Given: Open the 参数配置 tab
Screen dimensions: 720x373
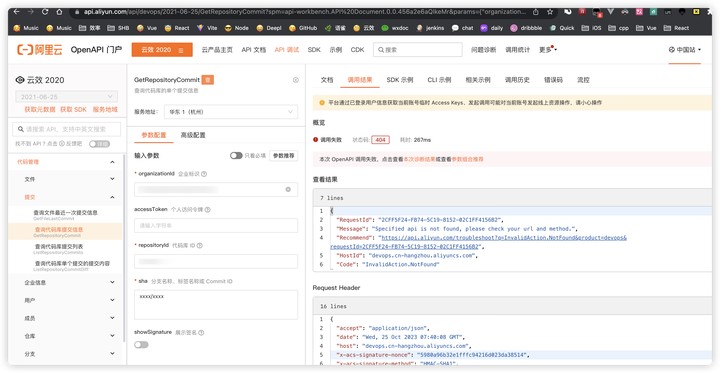Looking at the screenshot, I should (x=154, y=135).
